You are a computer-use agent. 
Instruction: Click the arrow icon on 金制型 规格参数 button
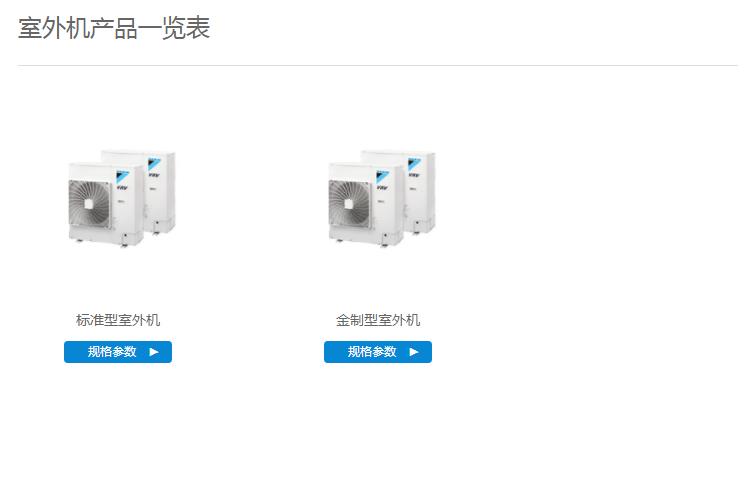click(414, 352)
